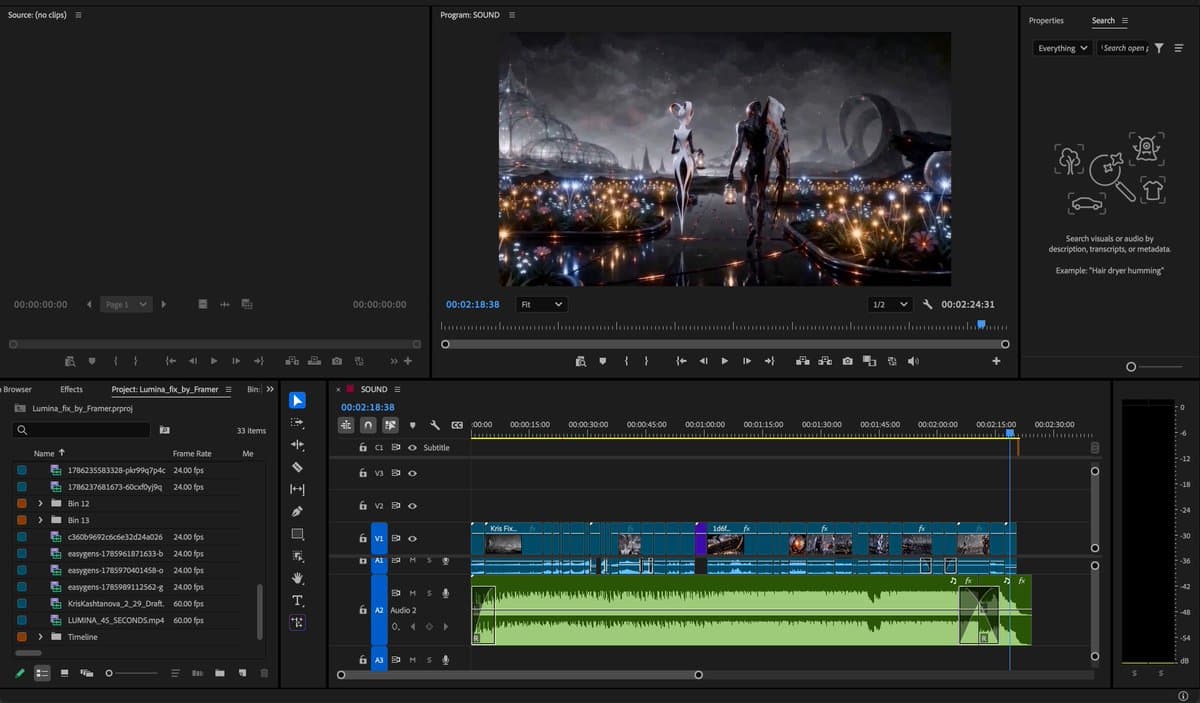
Task: Toggle V1 track visibility eye
Action: 412,538
